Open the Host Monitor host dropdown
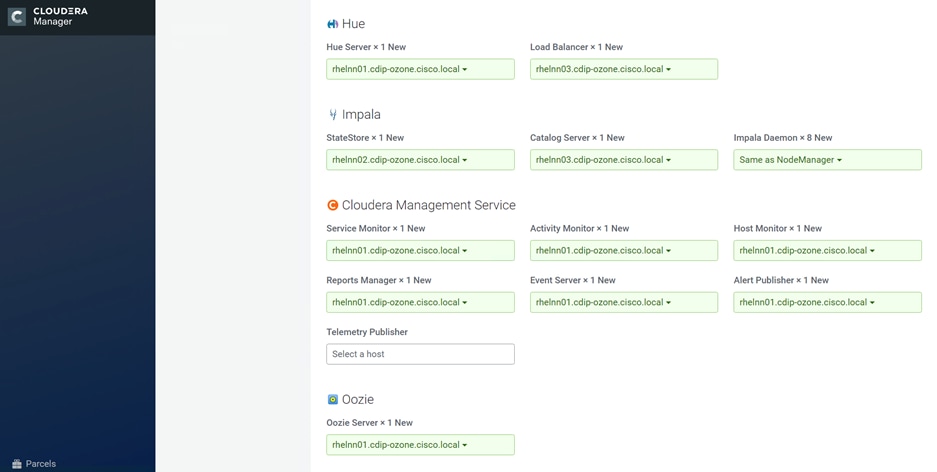This screenshot has height=472, width=937. click(x=828, y=250)
